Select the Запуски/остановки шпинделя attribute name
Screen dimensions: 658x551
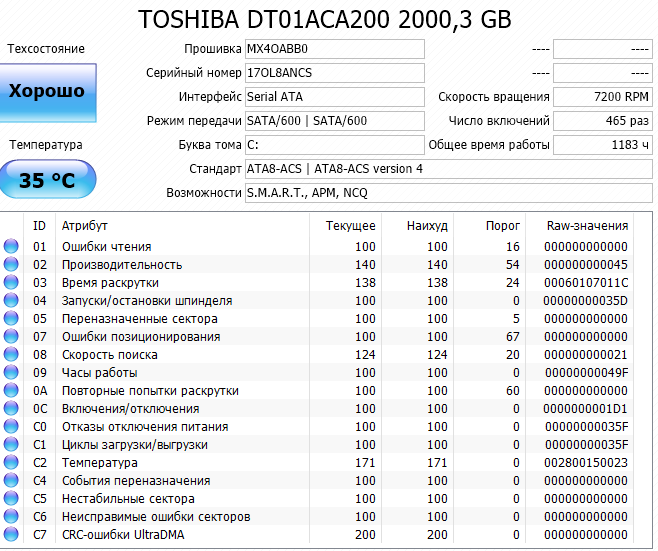147,301
